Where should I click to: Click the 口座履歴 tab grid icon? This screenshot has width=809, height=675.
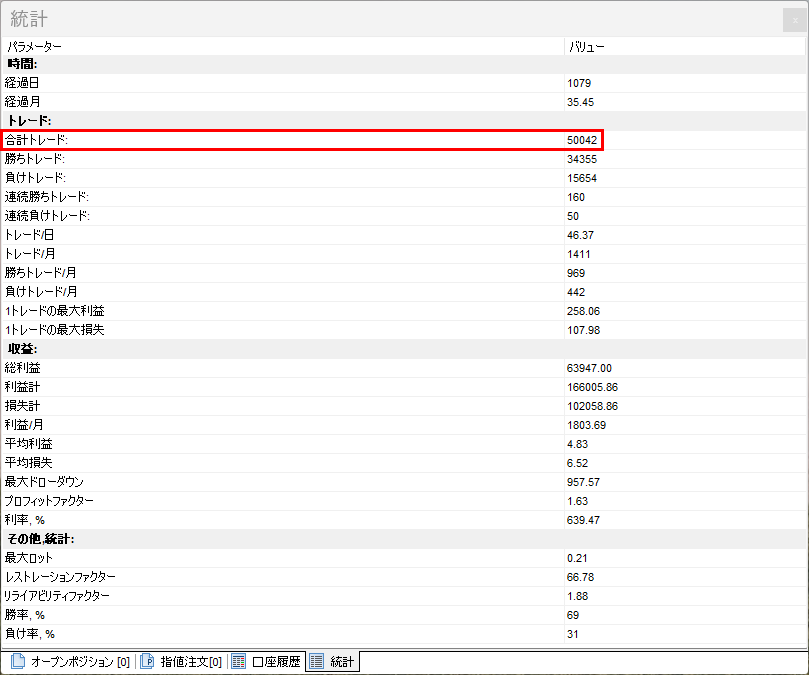click(x=238, y=662)
